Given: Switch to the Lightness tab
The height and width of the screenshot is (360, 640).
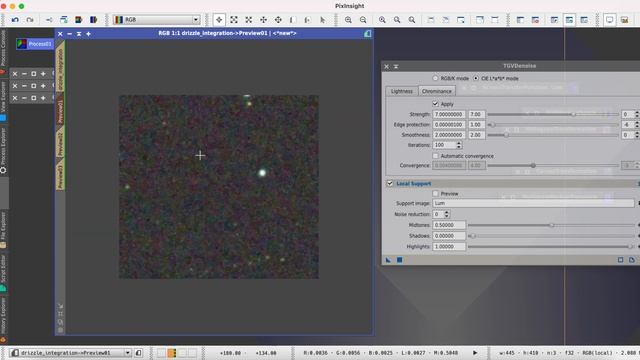Looking at the screenshot, I should point(402,91).
